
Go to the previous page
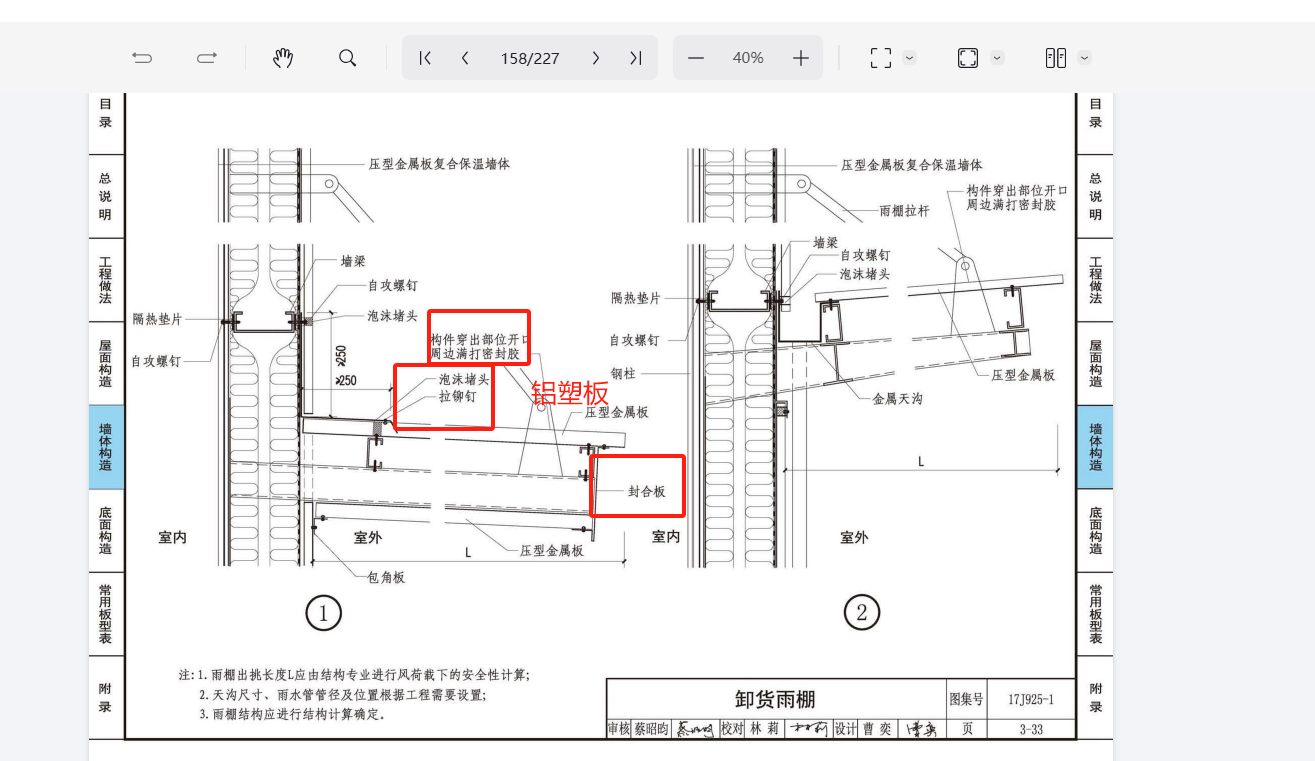465,58
